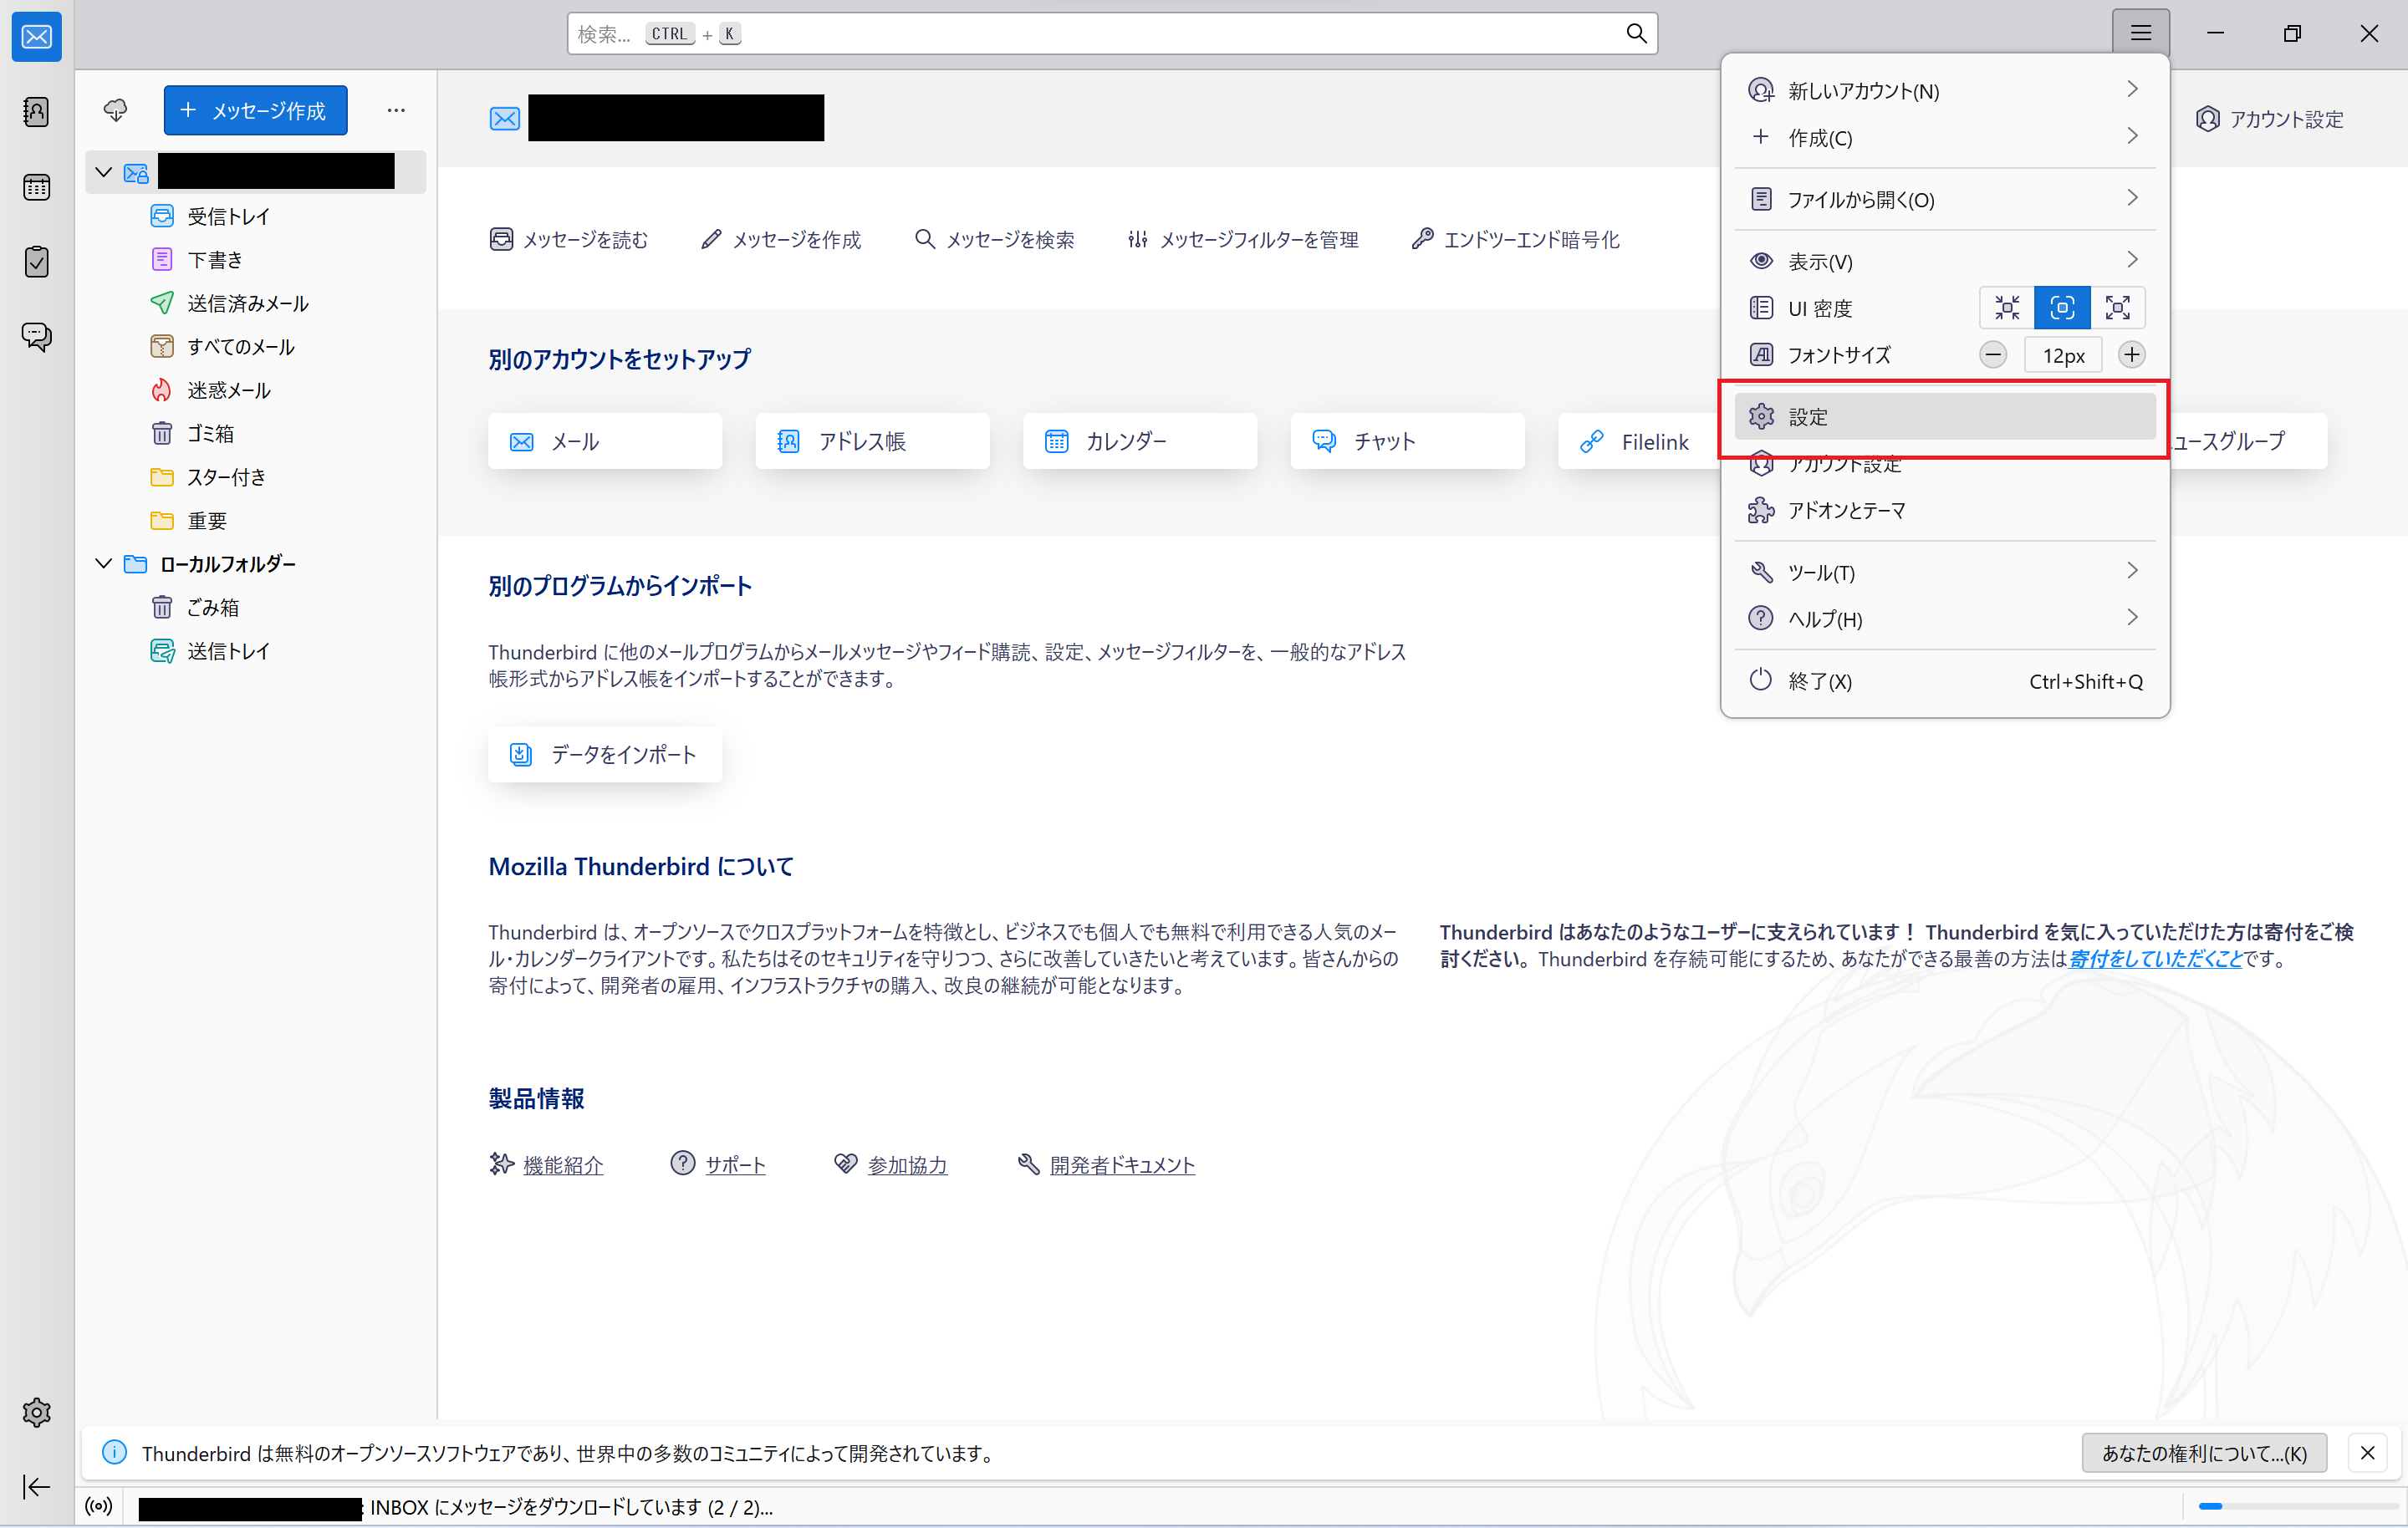Click メッセージを作成 in the account hub

click(x=780, y=239)
